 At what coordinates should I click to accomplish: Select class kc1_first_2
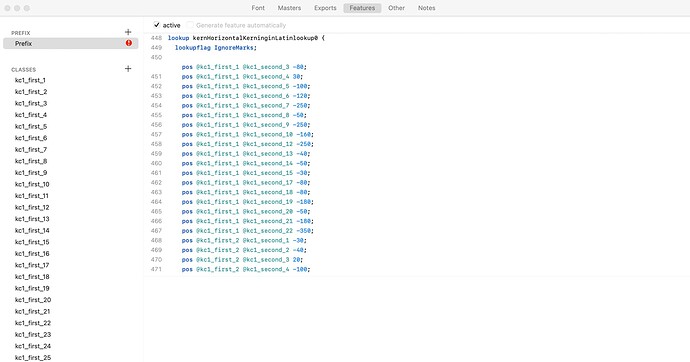[31, 91]
